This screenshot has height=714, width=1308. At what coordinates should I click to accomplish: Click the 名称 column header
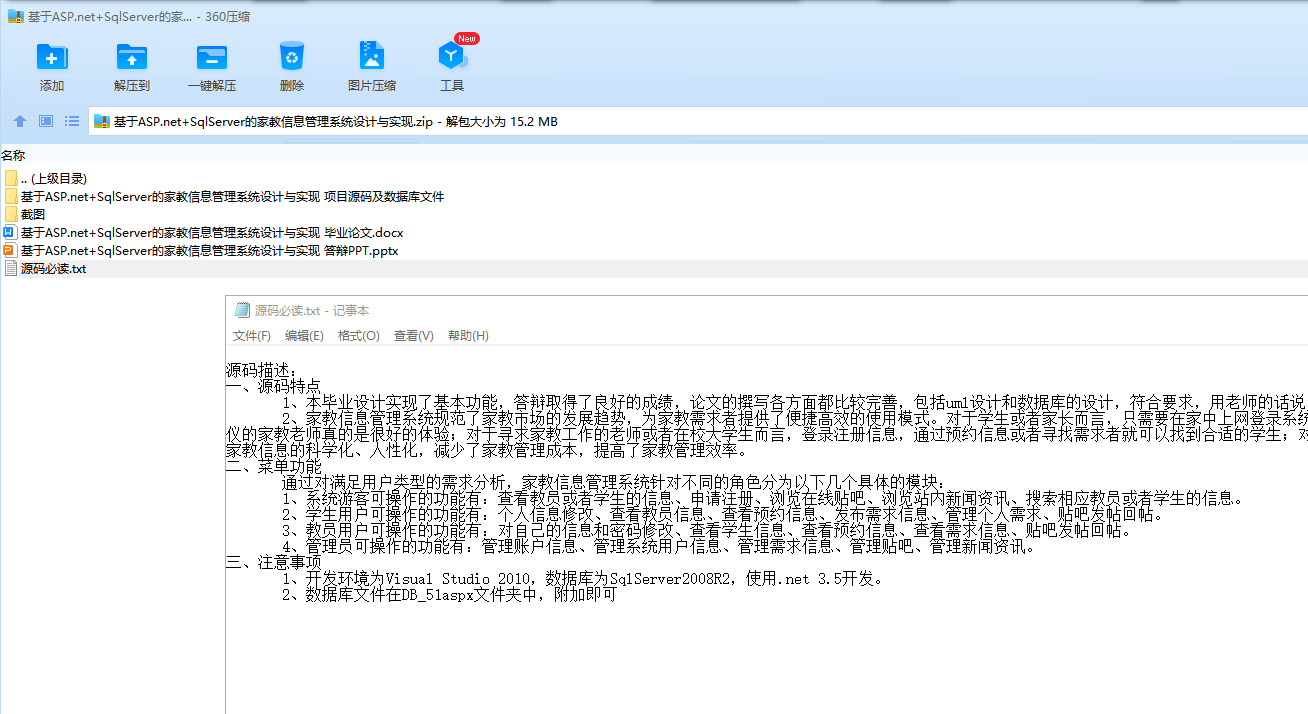pos(13,155)
